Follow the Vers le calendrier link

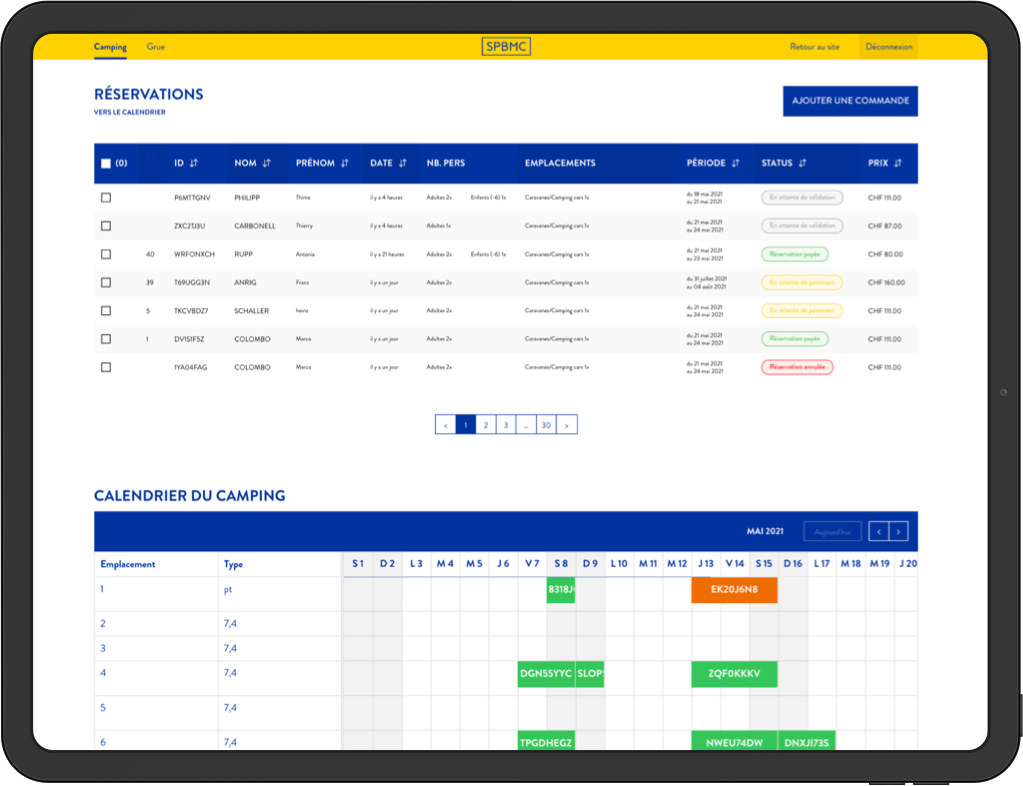(129, 112)
